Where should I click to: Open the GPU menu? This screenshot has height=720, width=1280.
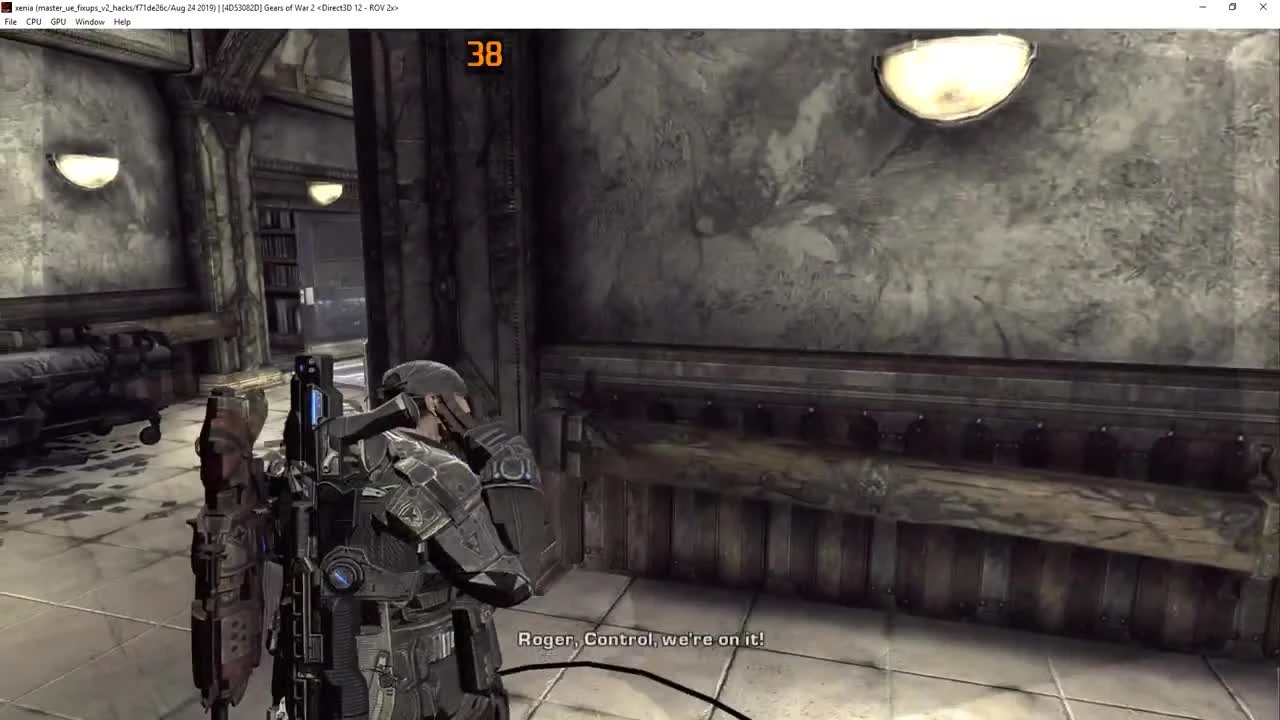tap(58, 22)
